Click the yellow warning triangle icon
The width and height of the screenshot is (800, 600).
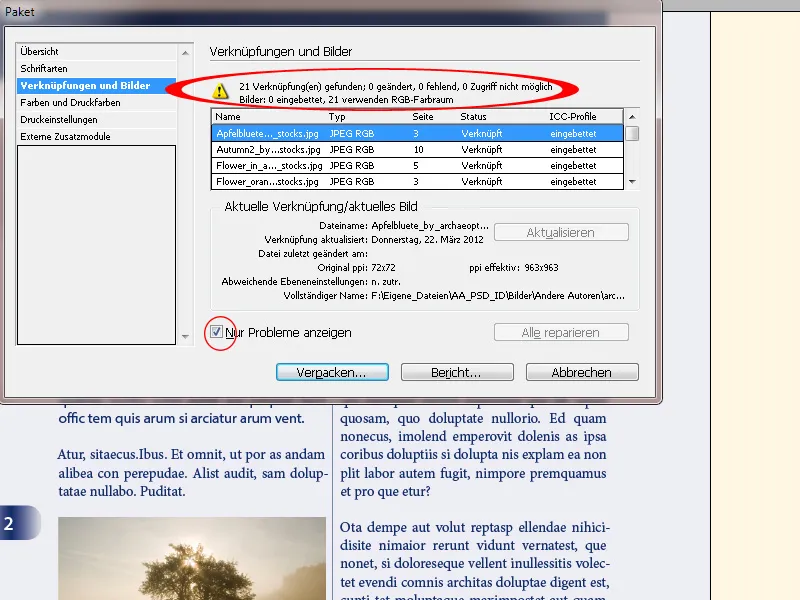(x=220, y=91)
